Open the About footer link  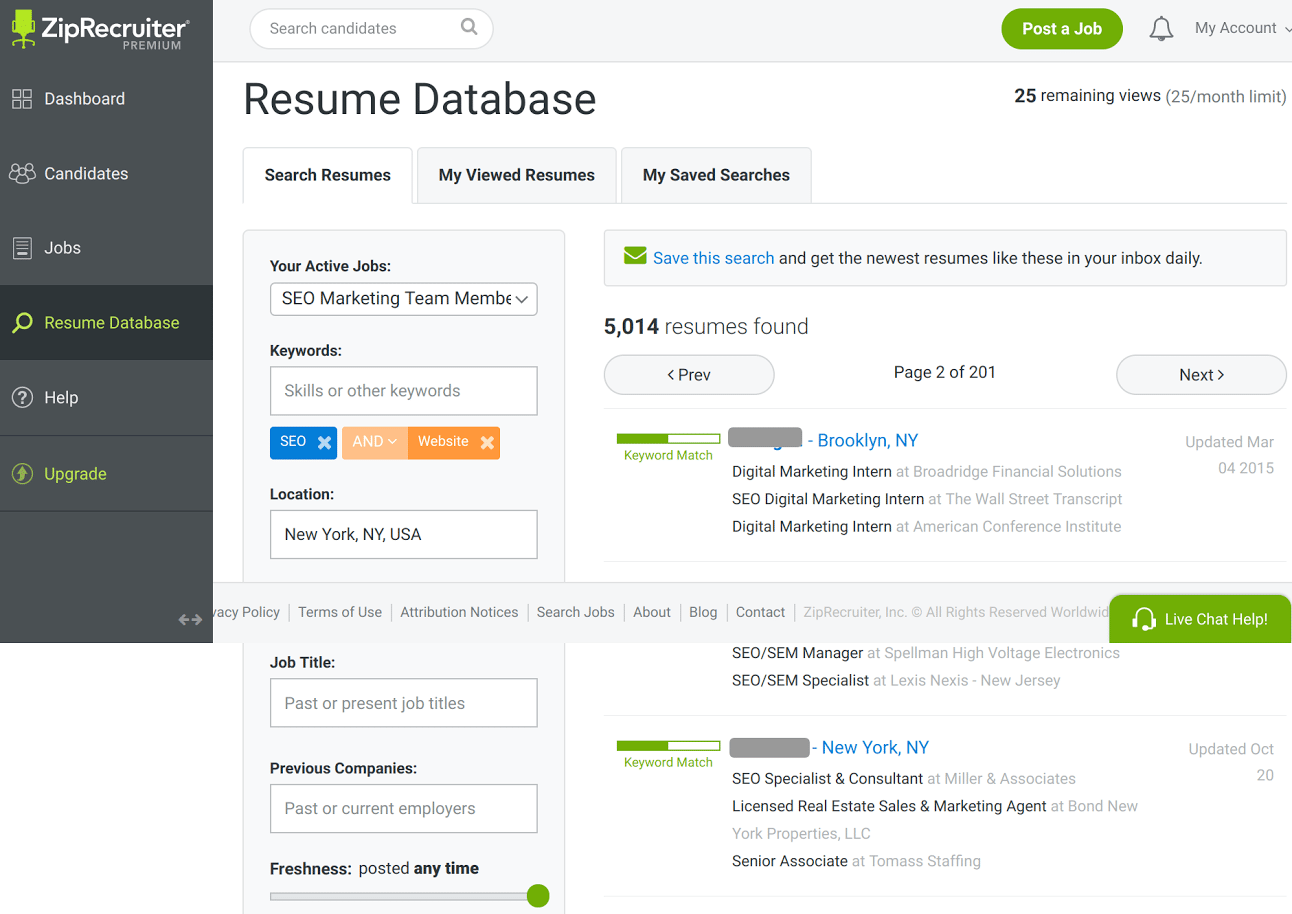coord(652,612)
